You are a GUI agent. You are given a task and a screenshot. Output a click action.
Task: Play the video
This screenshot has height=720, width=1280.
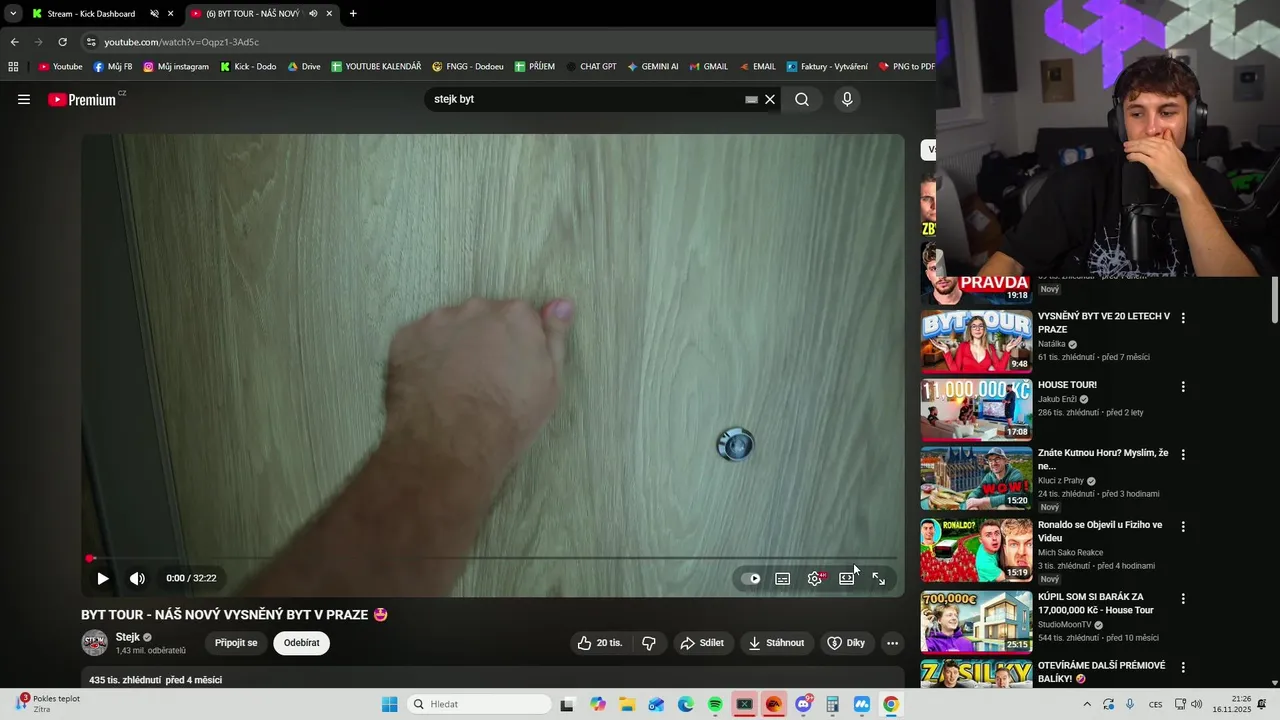click(102, 578)
